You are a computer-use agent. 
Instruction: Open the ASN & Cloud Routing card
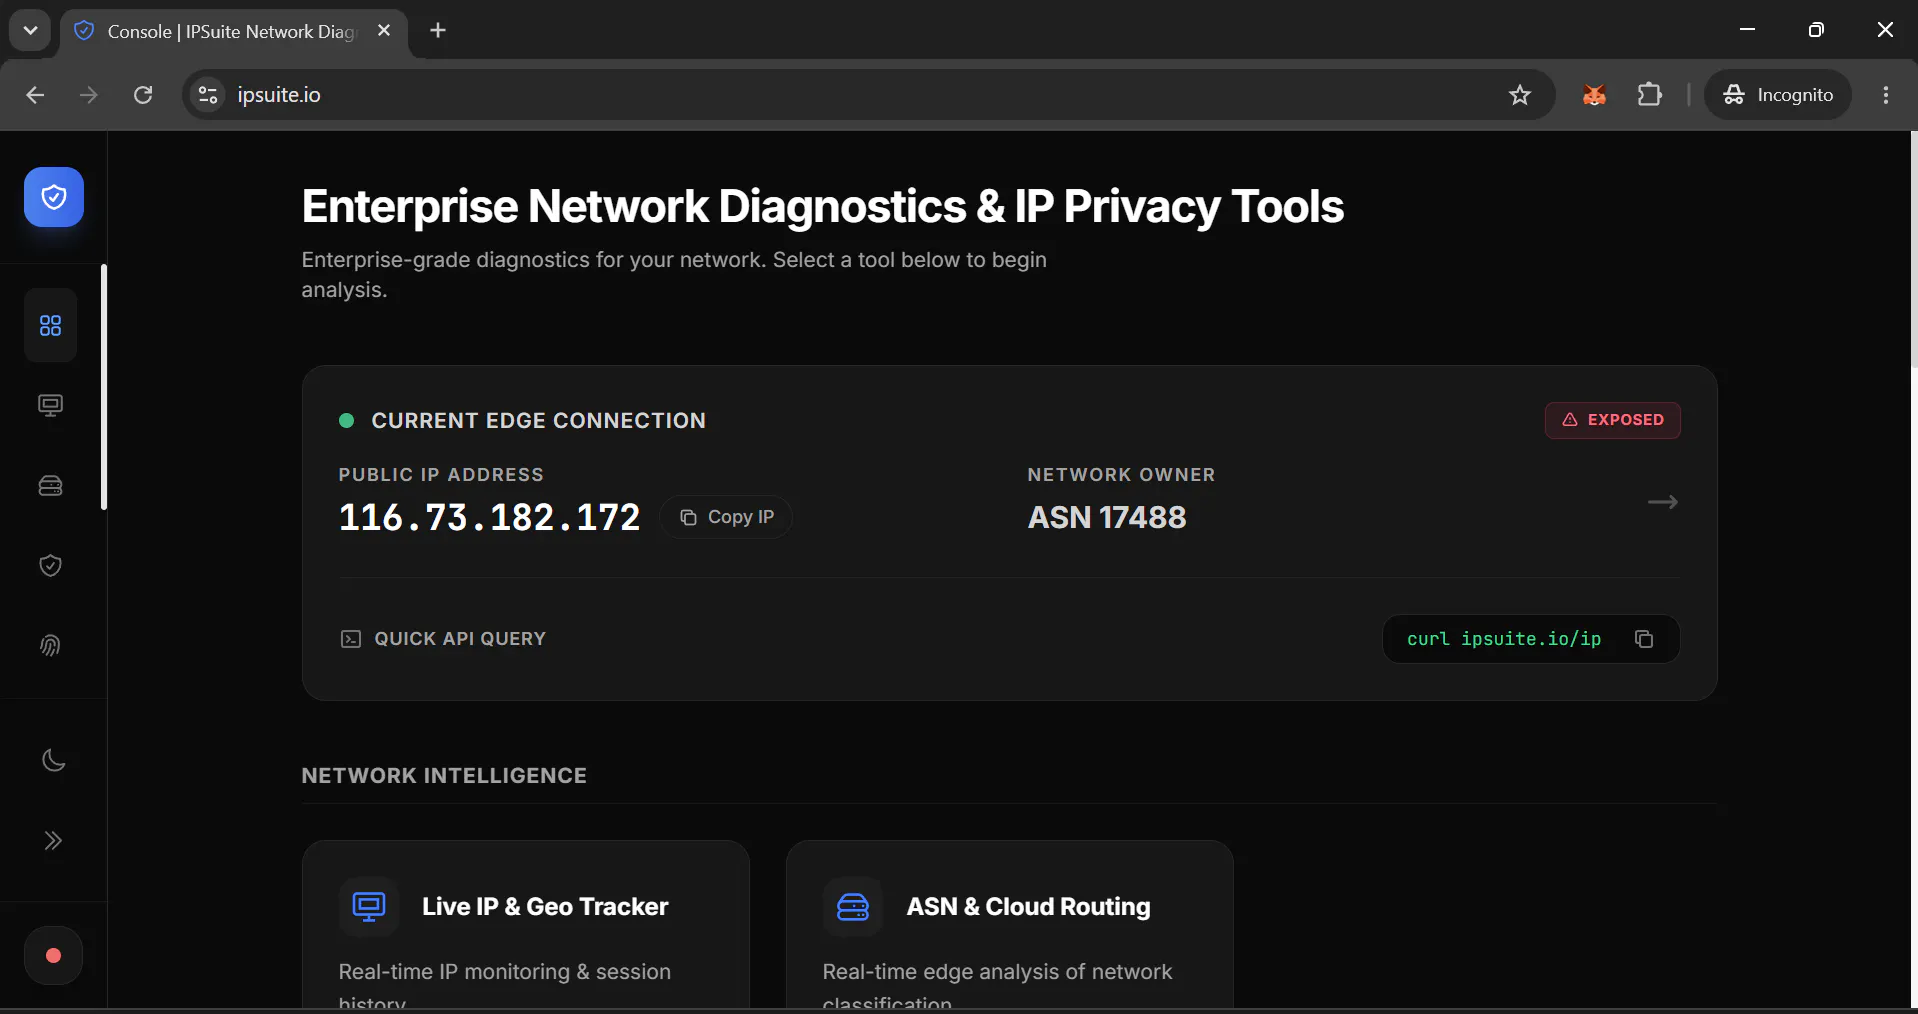[1010, 926]
